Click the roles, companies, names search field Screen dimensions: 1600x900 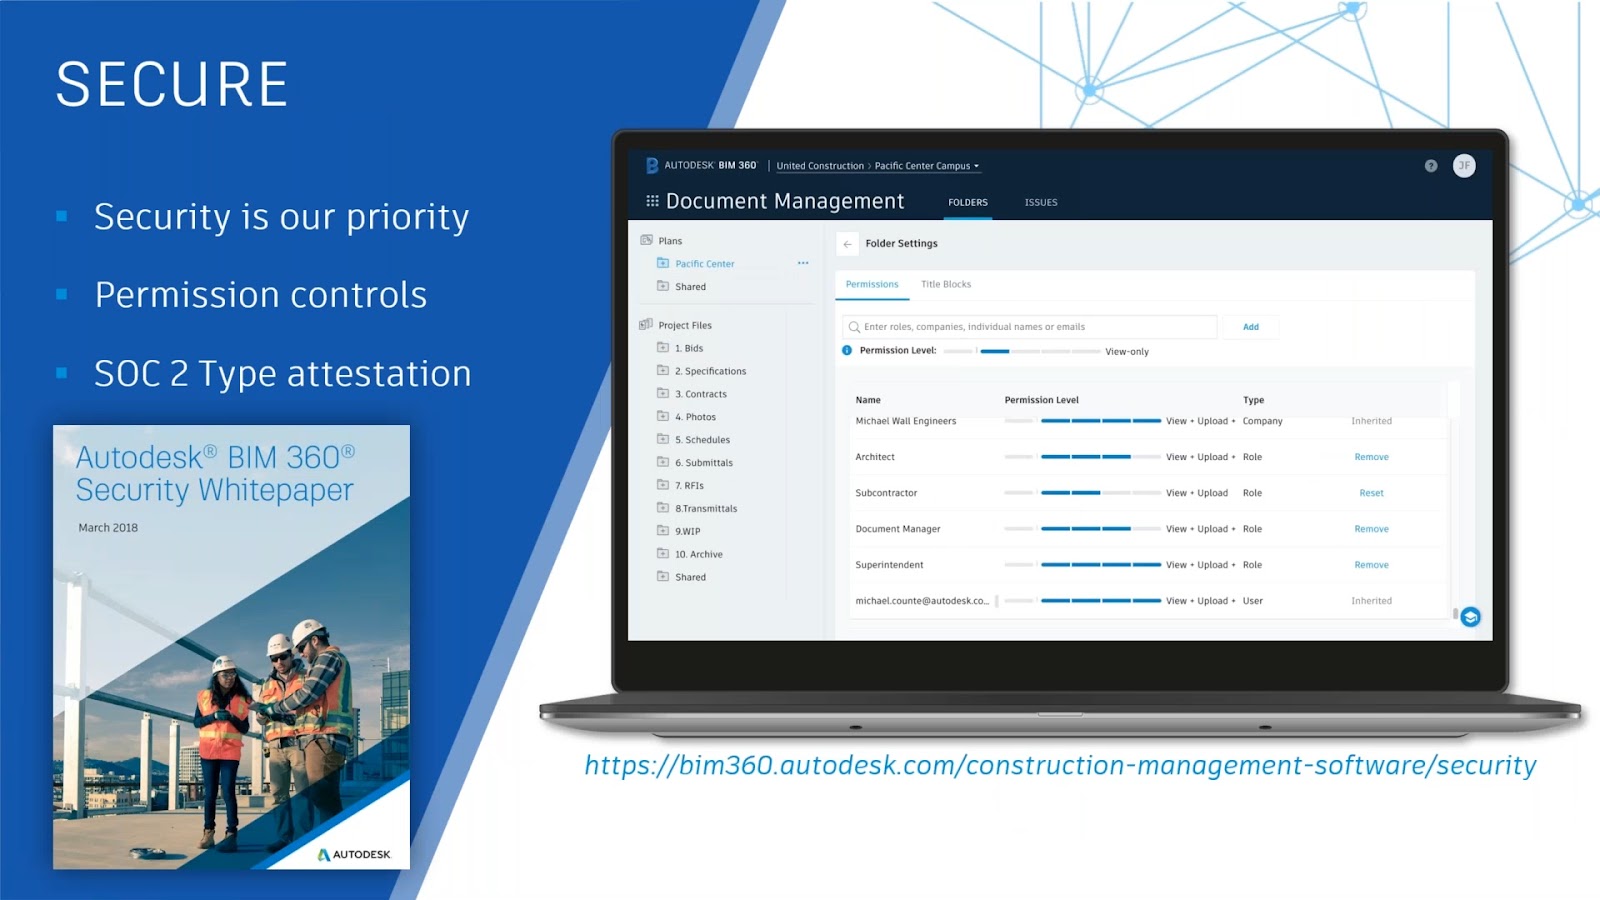(1030, 327)
